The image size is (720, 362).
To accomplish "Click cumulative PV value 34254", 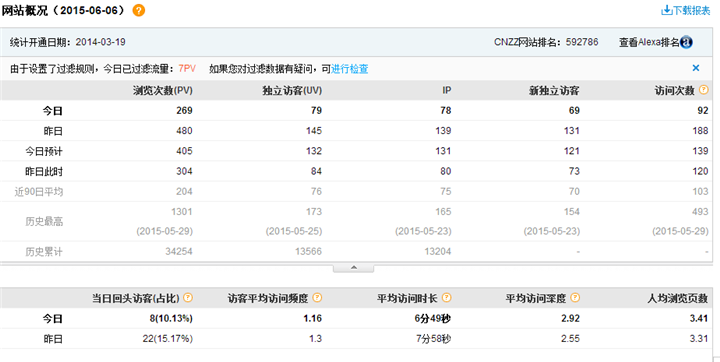I will (x=179, y=252).
